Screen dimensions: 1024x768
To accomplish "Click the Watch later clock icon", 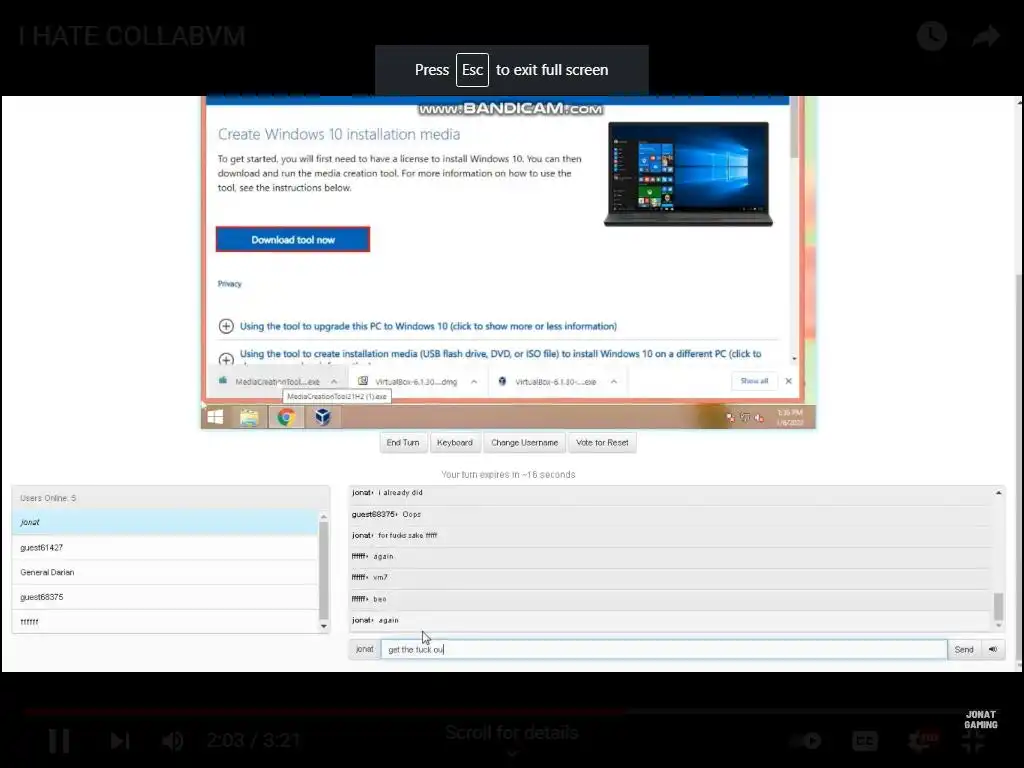I will (x=932, y=36).
